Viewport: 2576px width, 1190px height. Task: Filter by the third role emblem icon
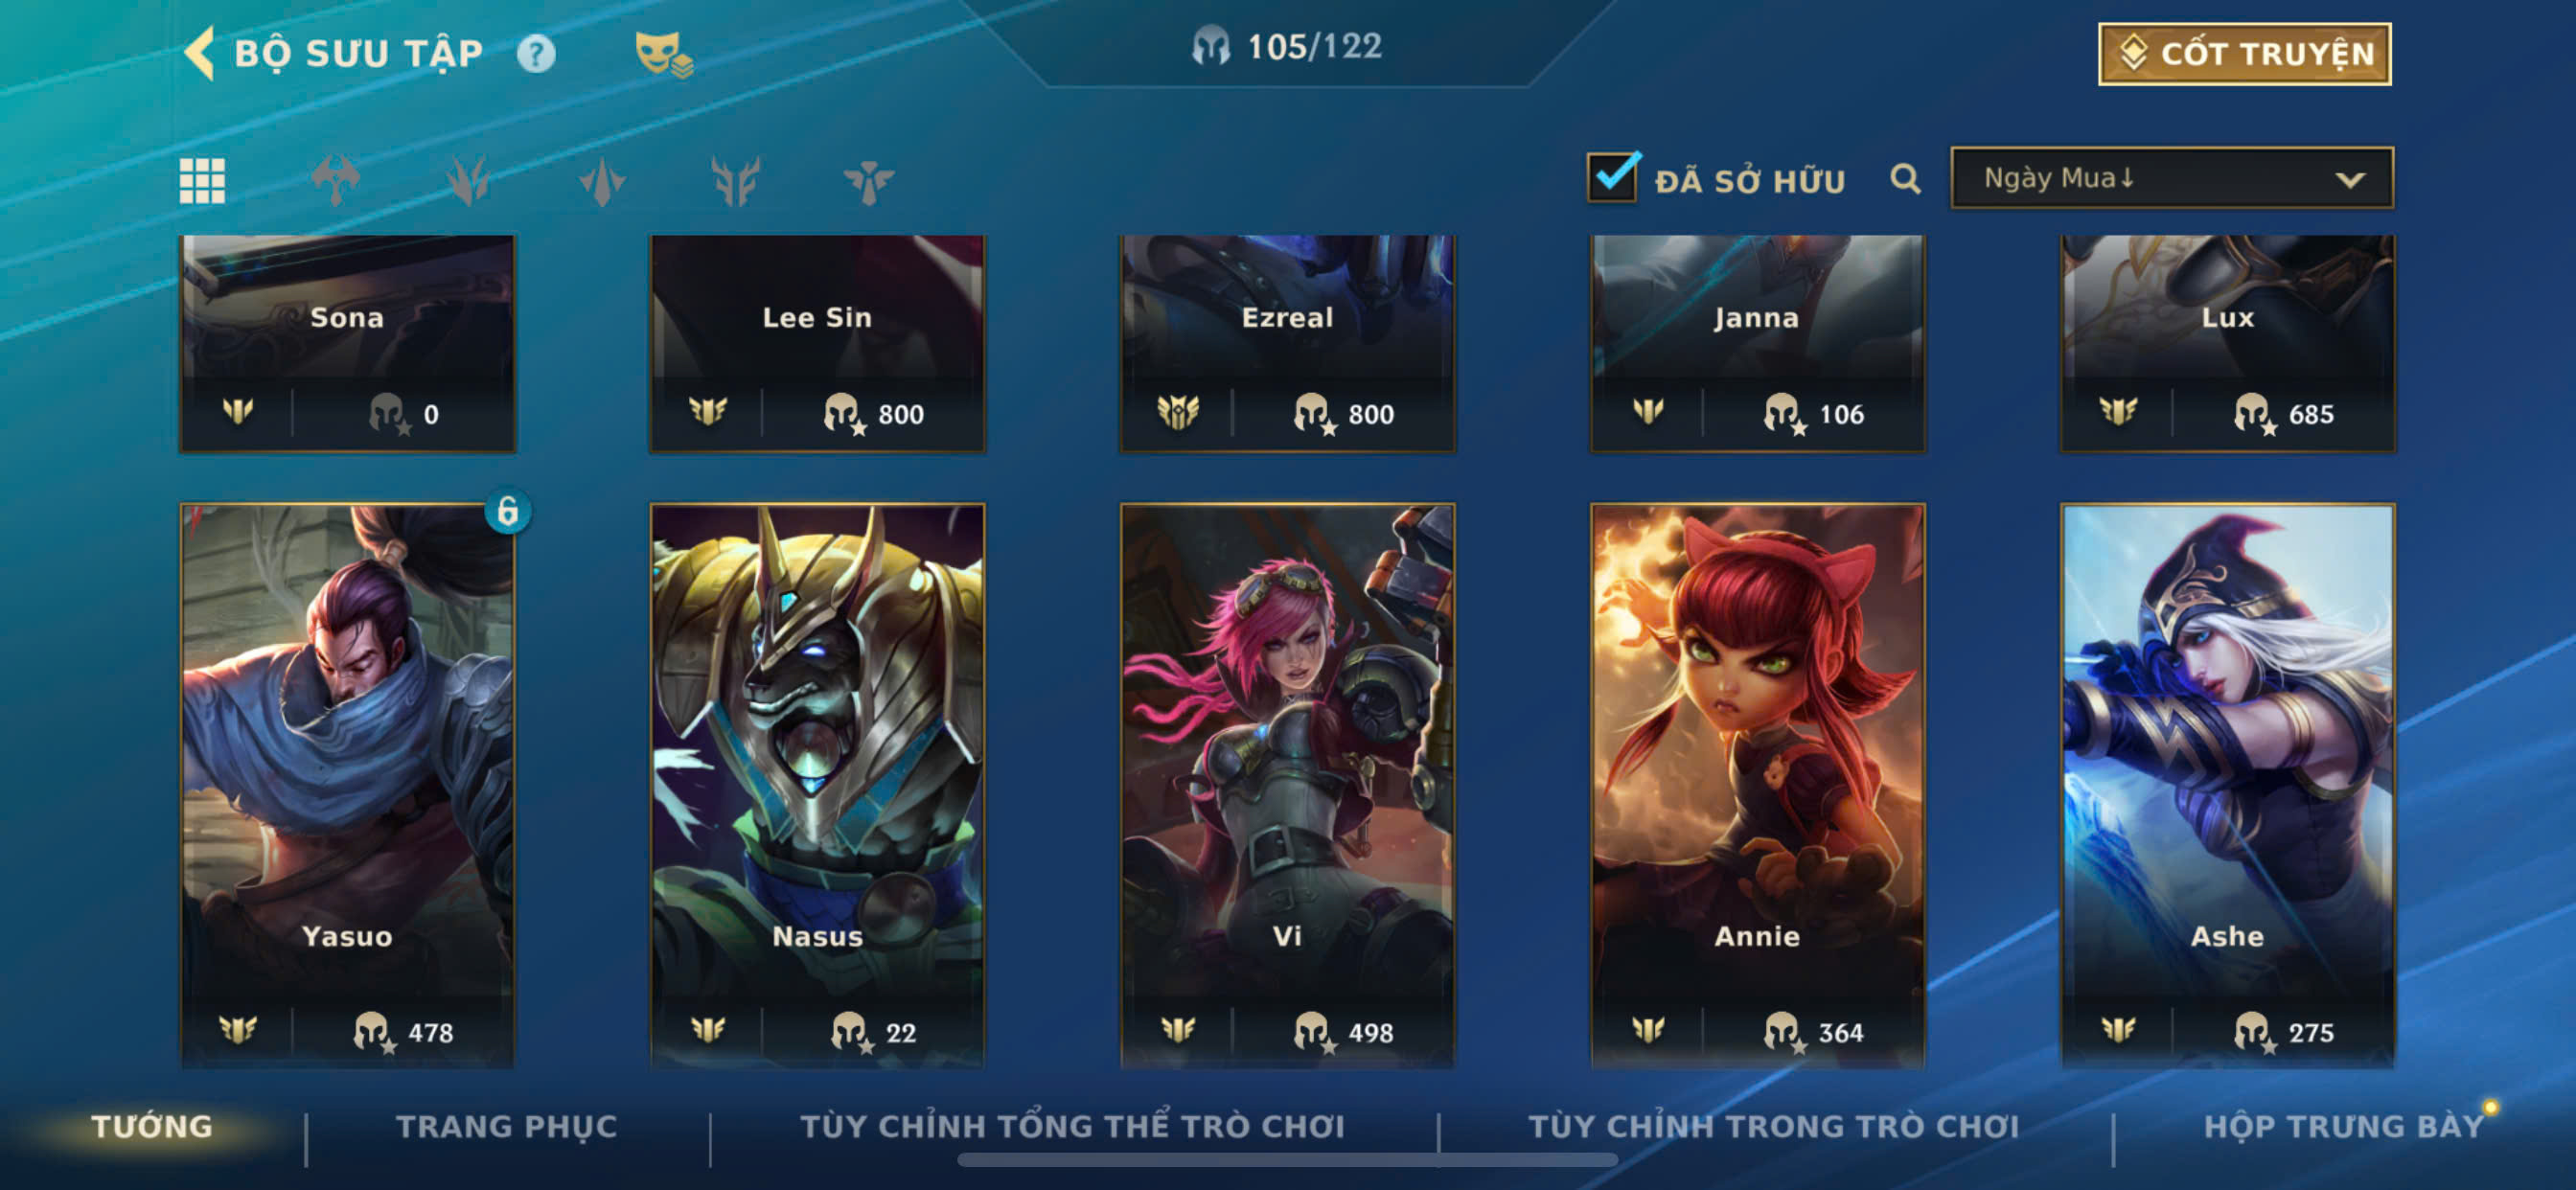click(602, 181)
